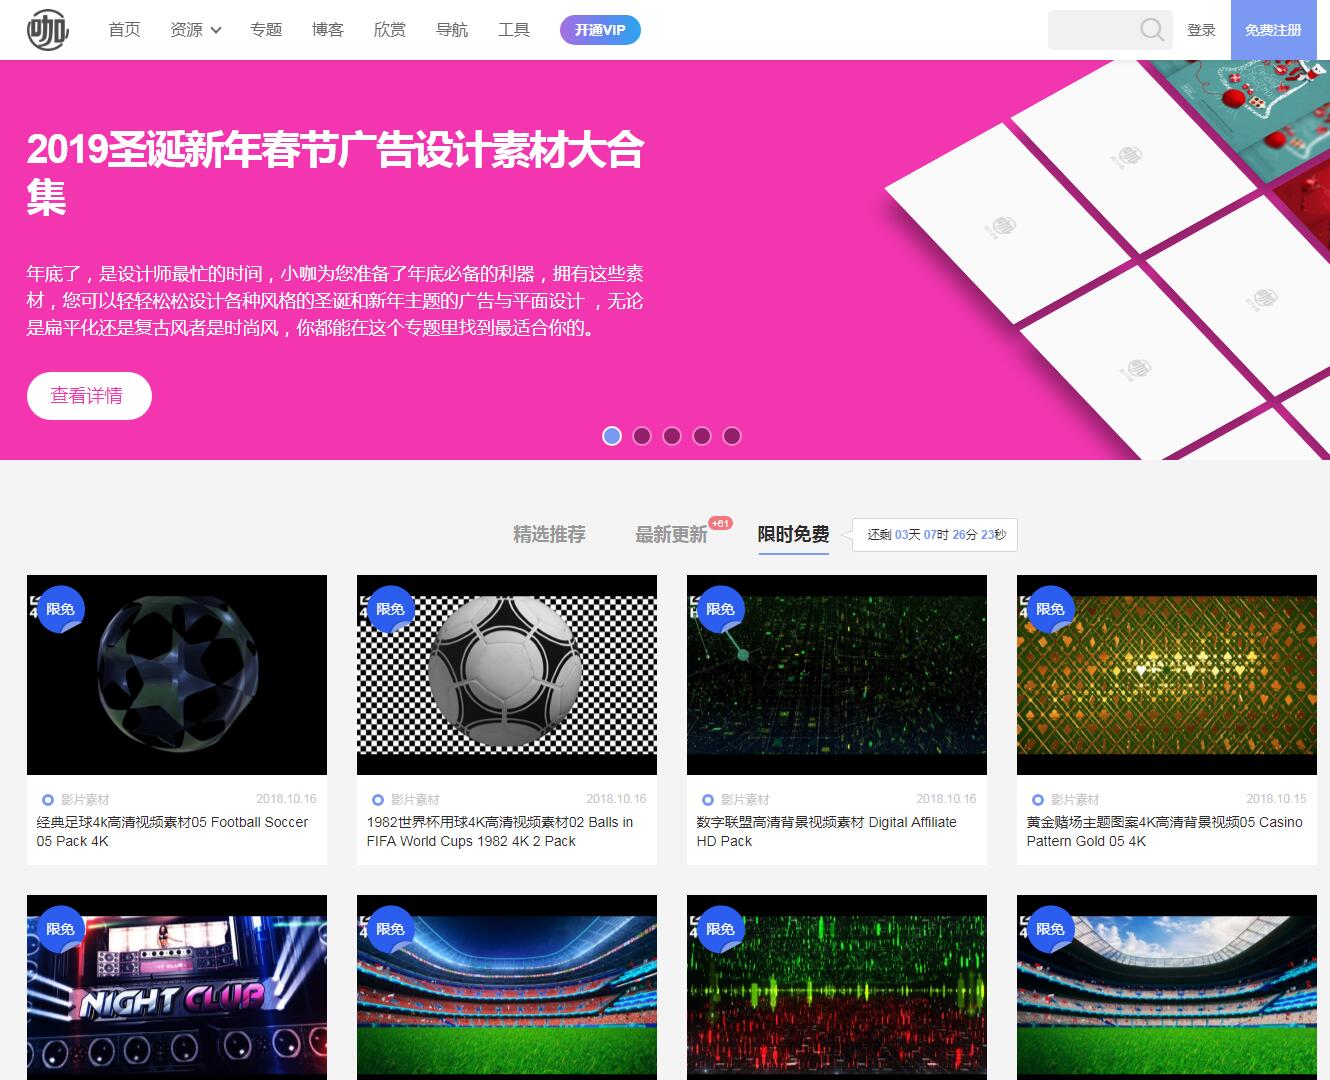Expand the 资源 dropdown menu

[196, 30]
